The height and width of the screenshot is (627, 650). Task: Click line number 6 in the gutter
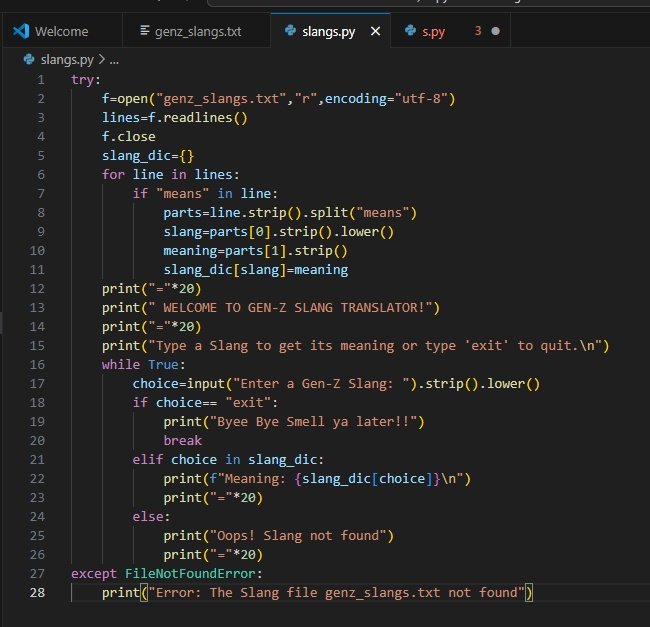point(41,174)
